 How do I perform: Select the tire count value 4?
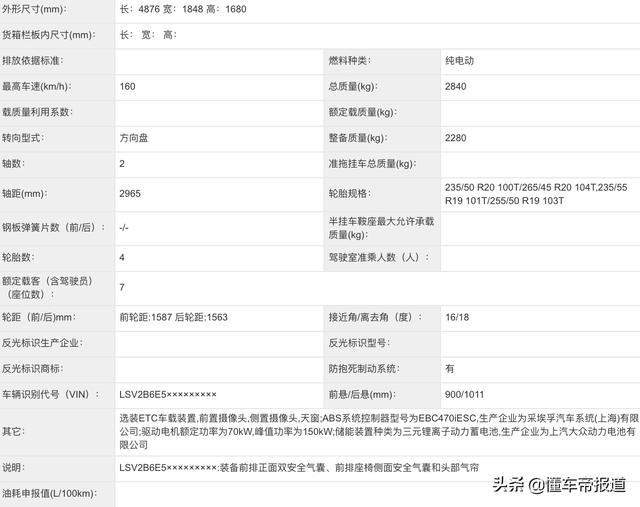click(122, 257)
